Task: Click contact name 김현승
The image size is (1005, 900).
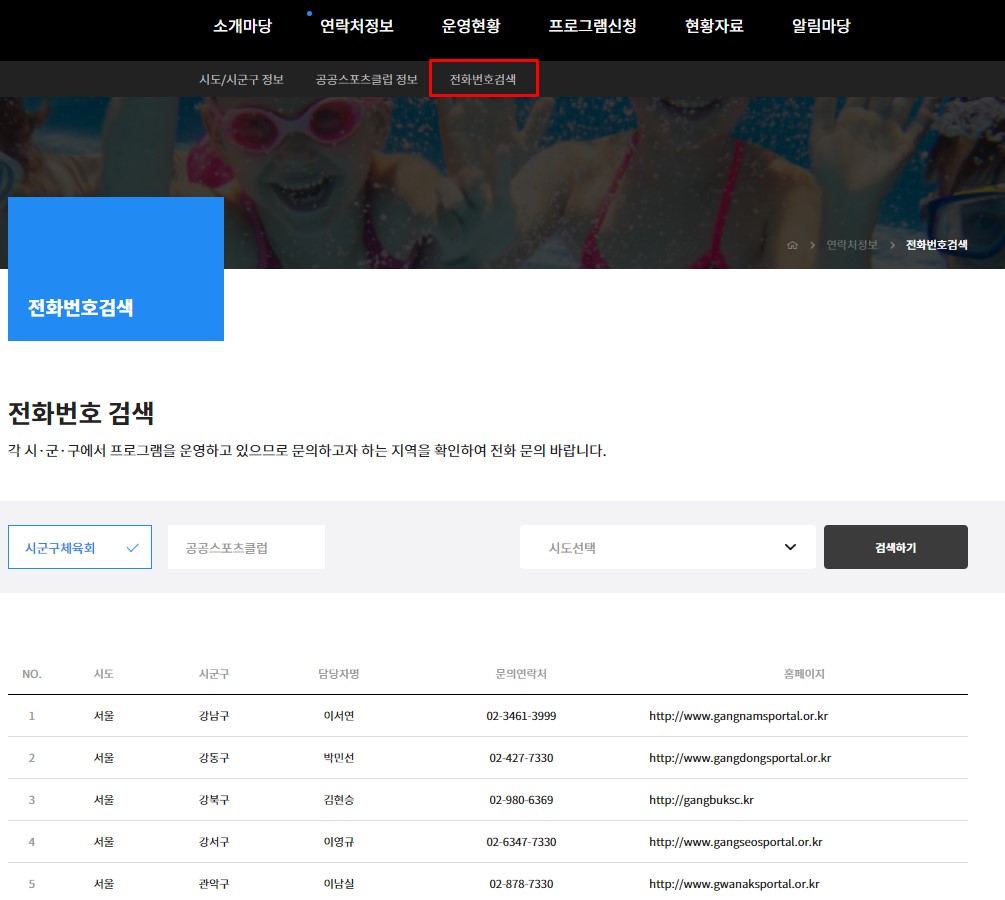Action: (x=339, y=800)
